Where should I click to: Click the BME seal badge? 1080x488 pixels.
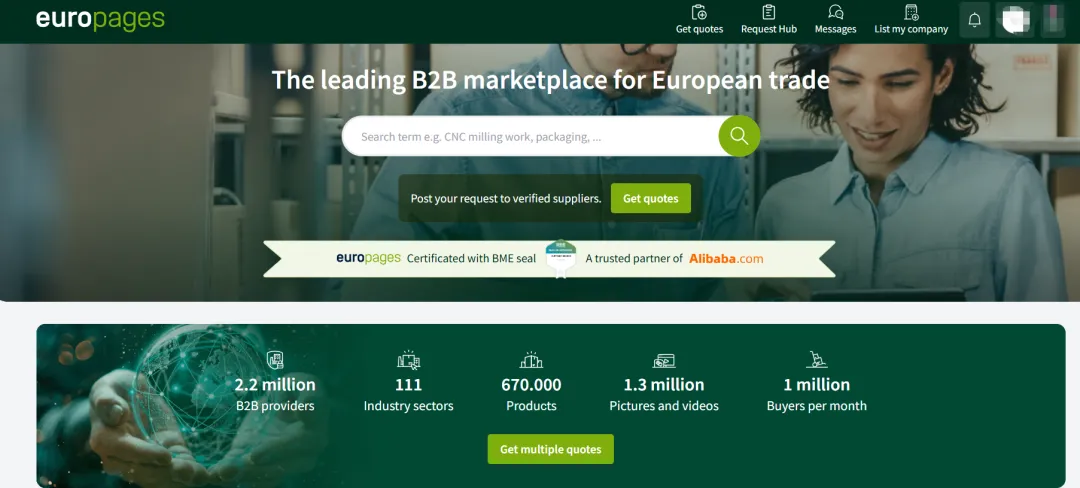[x=561, y=258]
